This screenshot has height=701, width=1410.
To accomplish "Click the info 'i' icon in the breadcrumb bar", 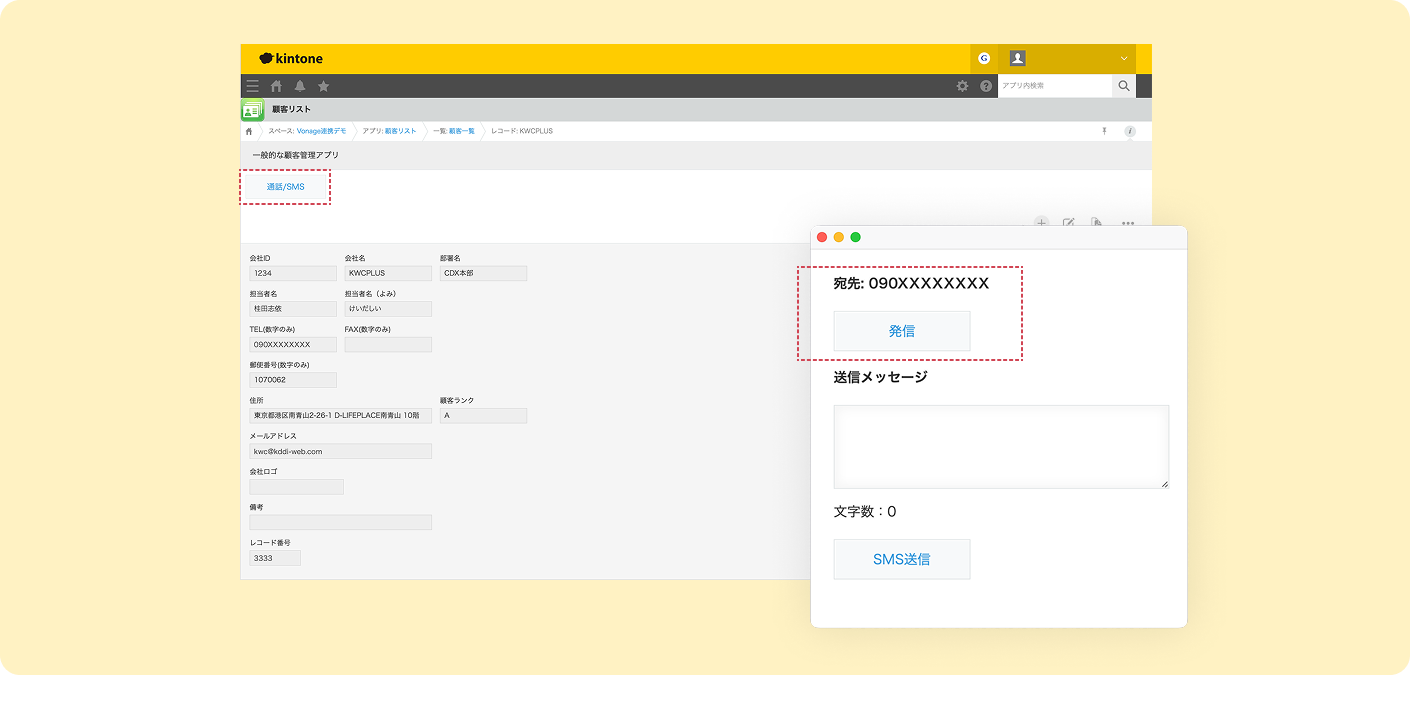I will tap(1130, 131).
